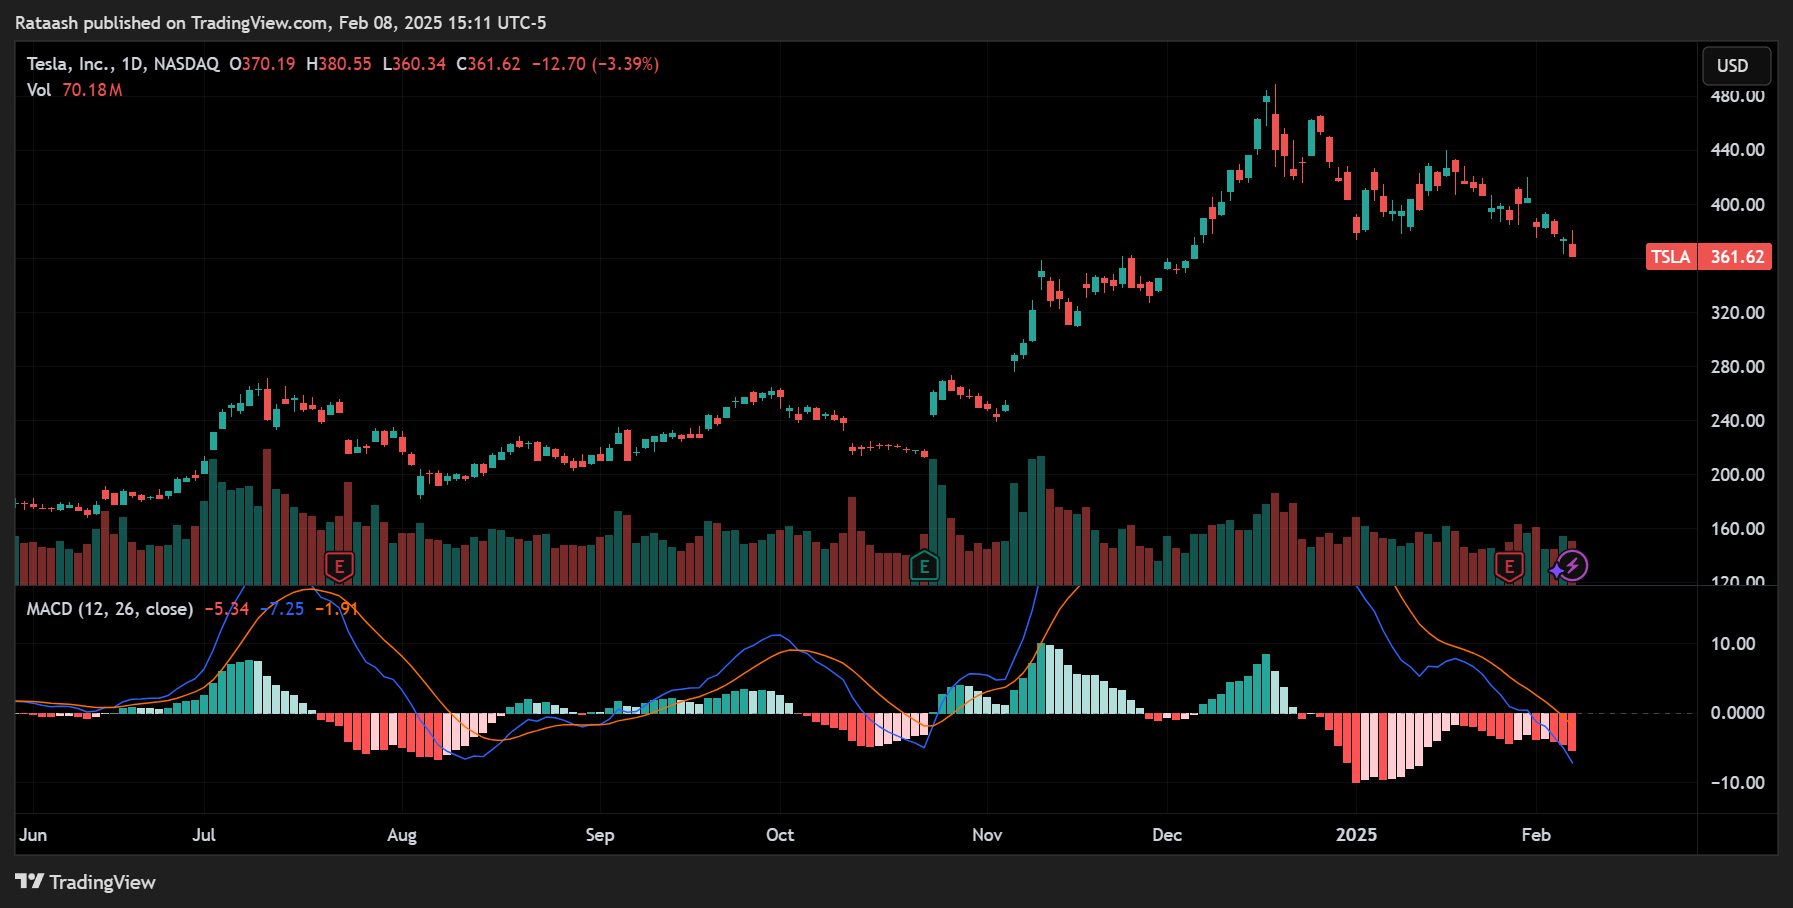Click the MACD signal value −1.91
The width and height of the screenshot is (1793, 908).
[337, 609]
